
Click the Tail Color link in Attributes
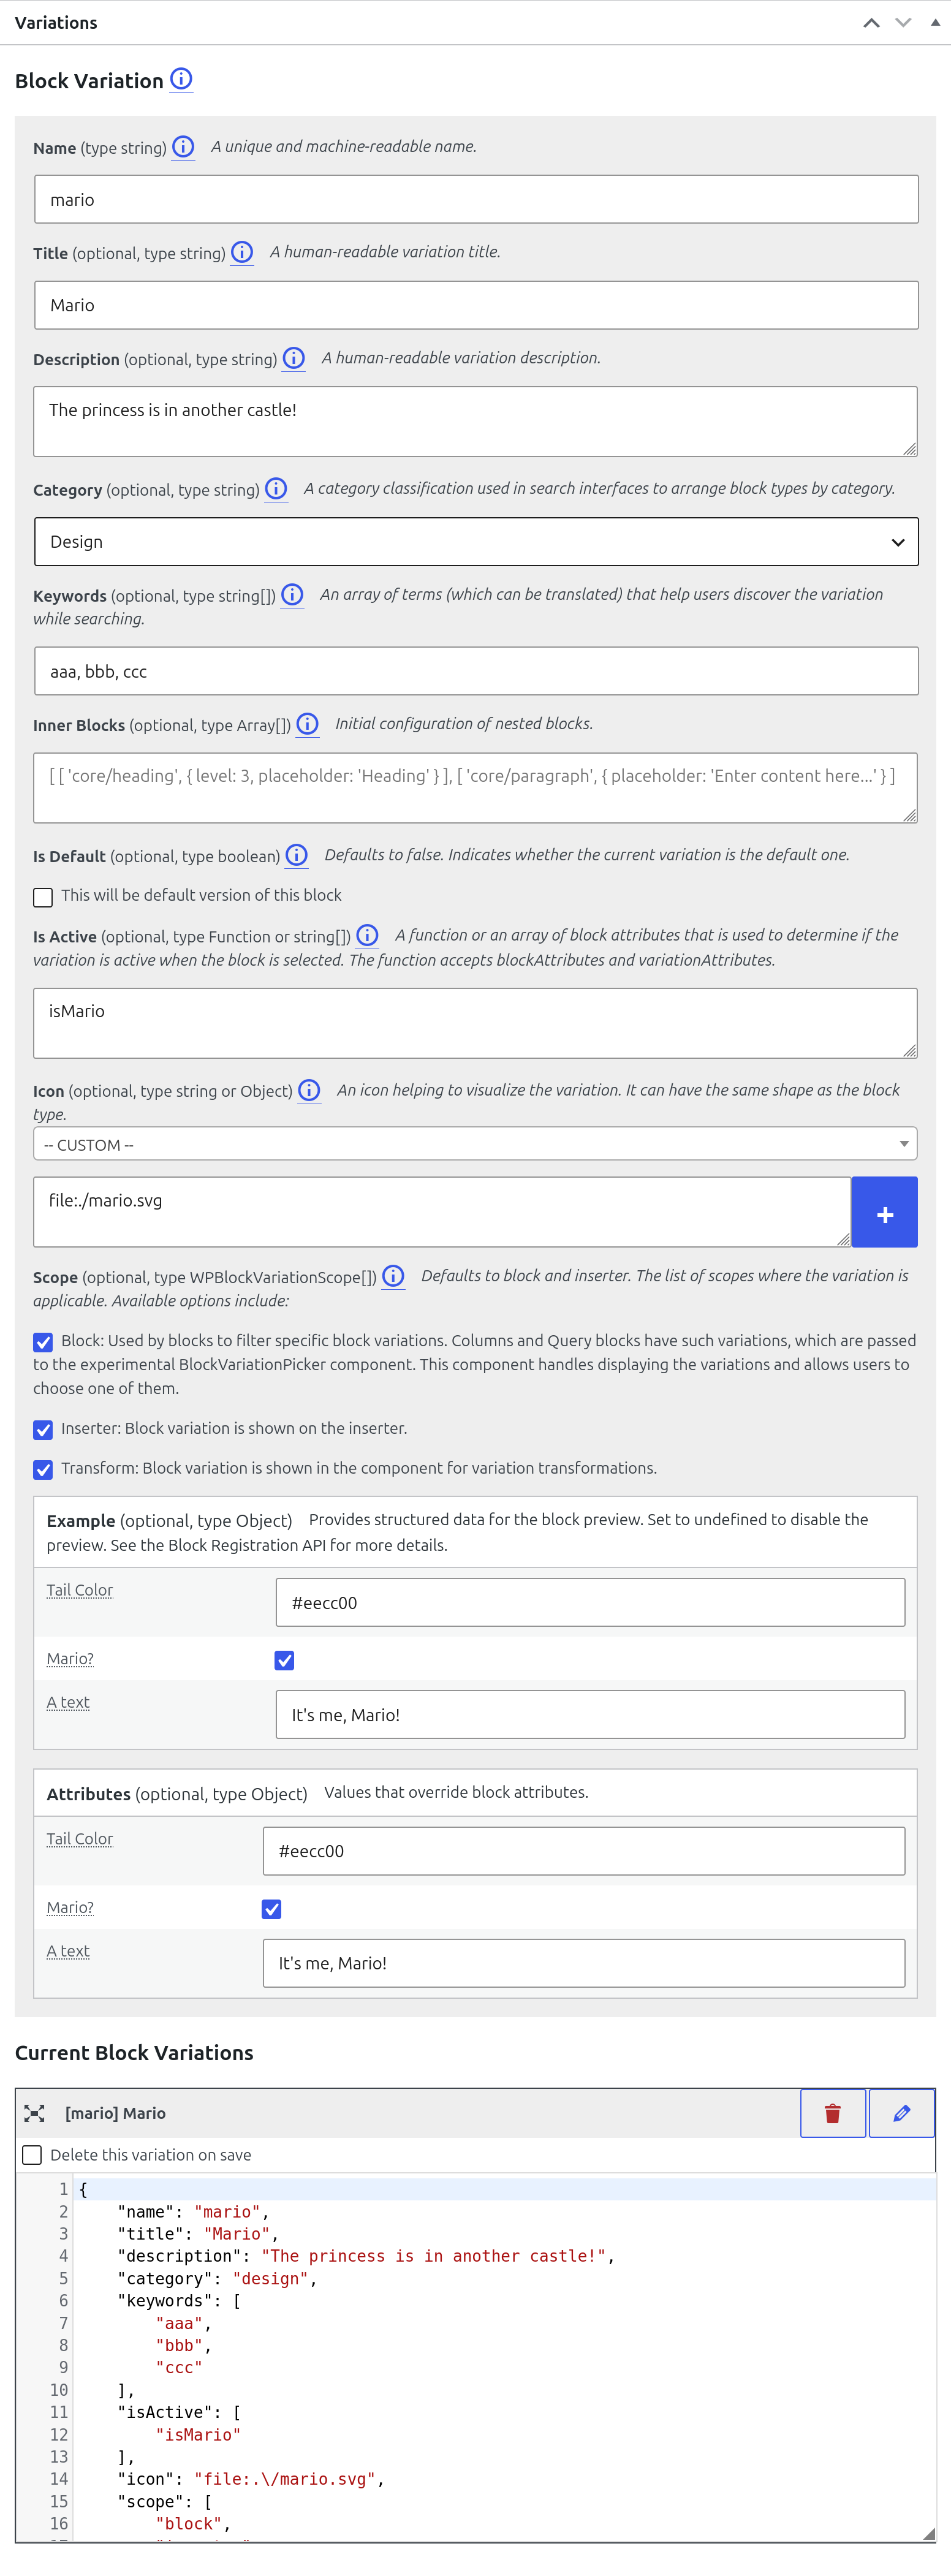(80, 1839)
